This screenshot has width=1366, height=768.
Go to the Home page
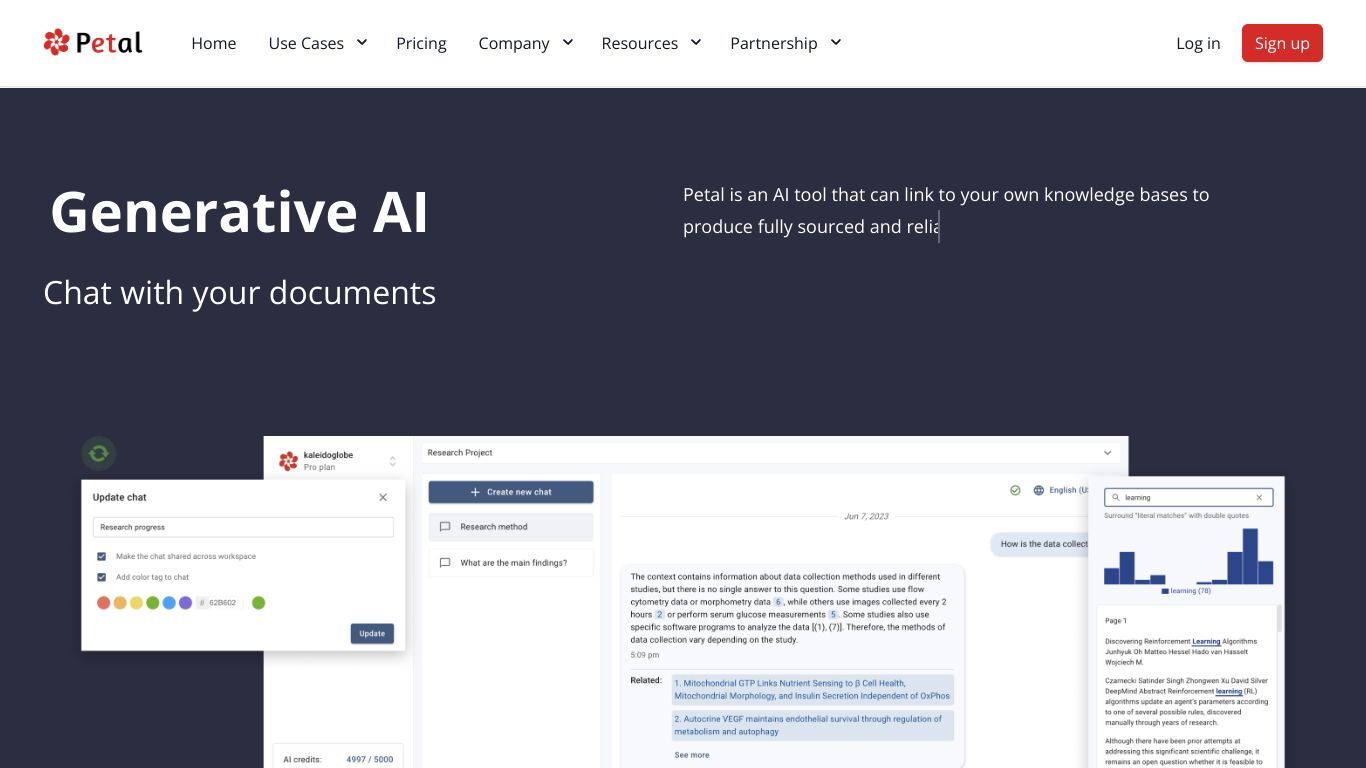214,43
